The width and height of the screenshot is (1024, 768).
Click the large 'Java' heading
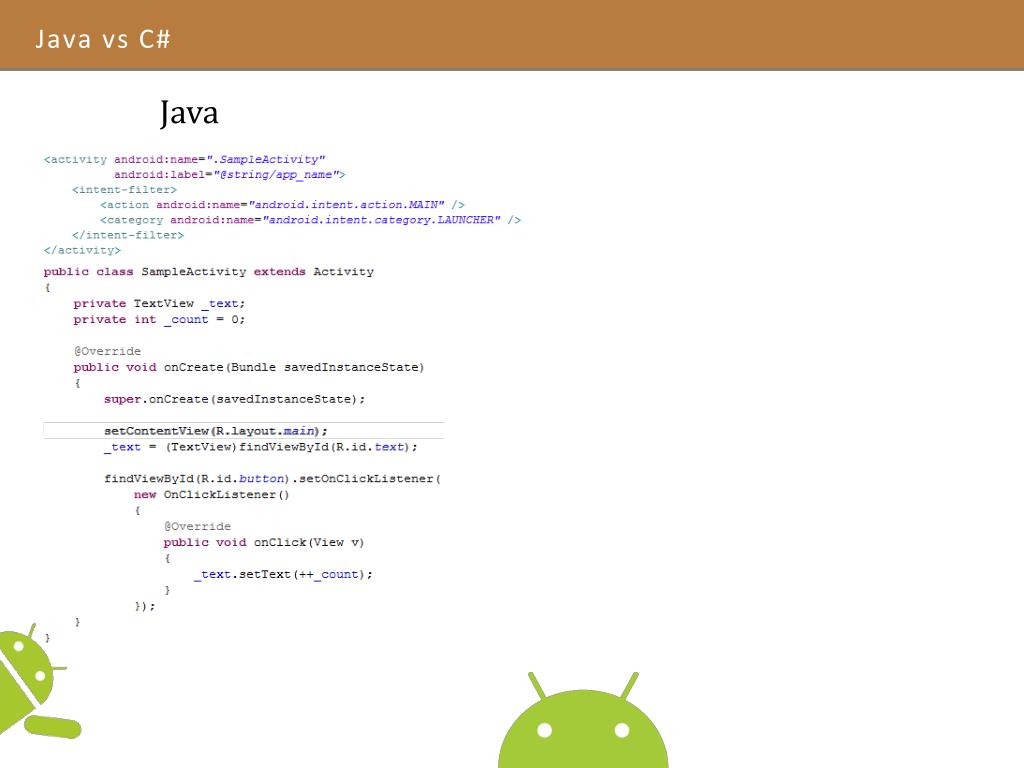click(x=189, y=114)
